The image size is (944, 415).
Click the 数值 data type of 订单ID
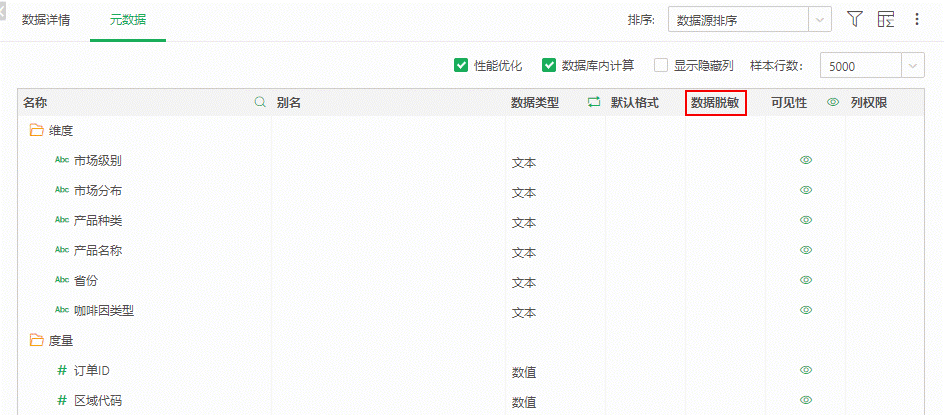[x=524, y=373]
